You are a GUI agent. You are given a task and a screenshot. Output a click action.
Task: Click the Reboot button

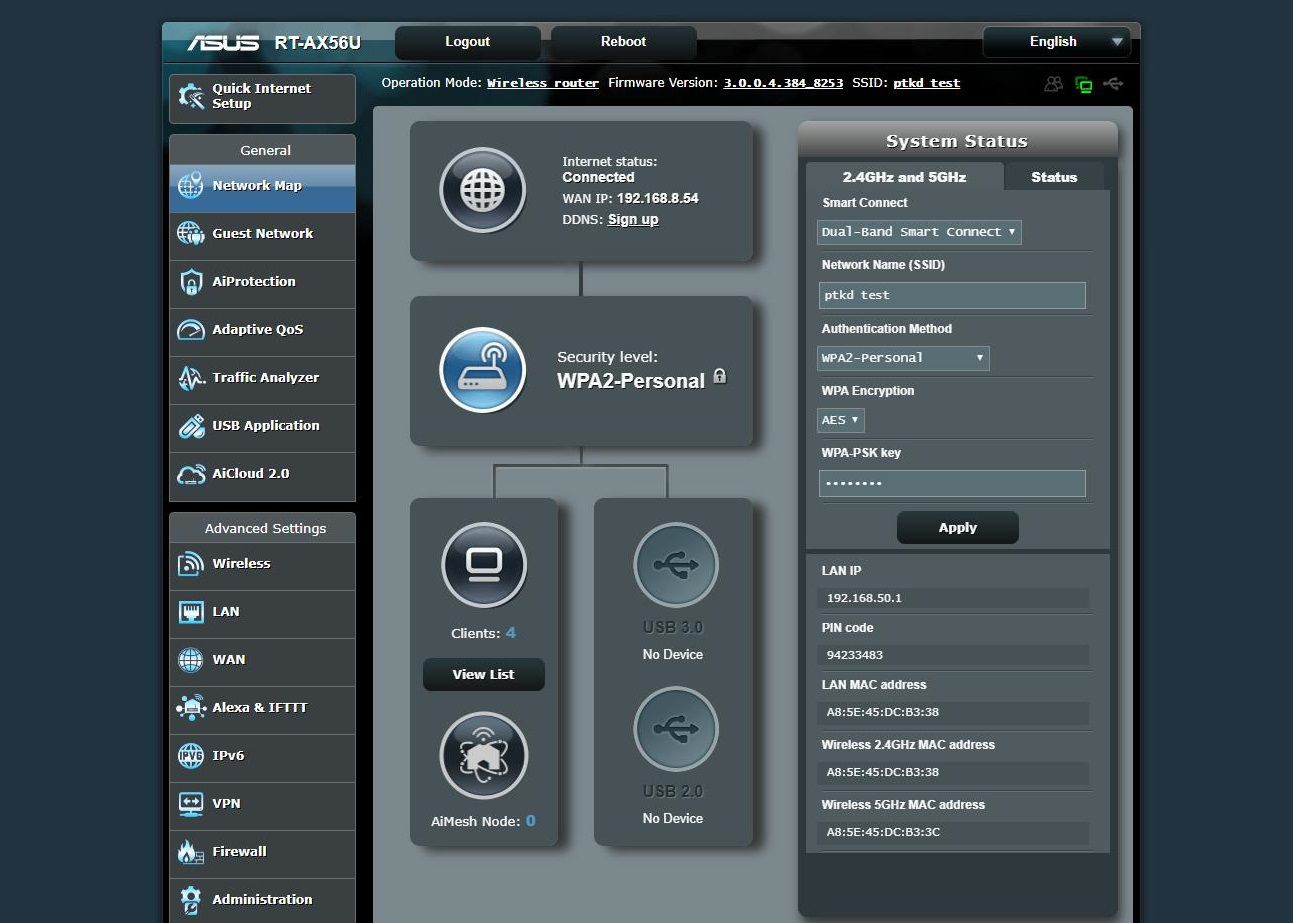point(623,42)
